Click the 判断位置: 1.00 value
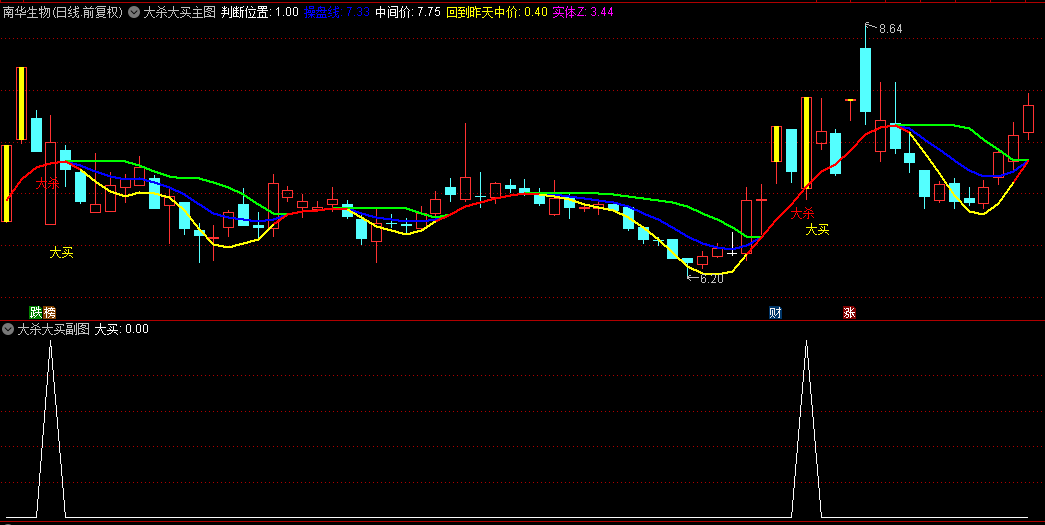Viewport: 1045px width, 525px height. (x=260, y=12)
